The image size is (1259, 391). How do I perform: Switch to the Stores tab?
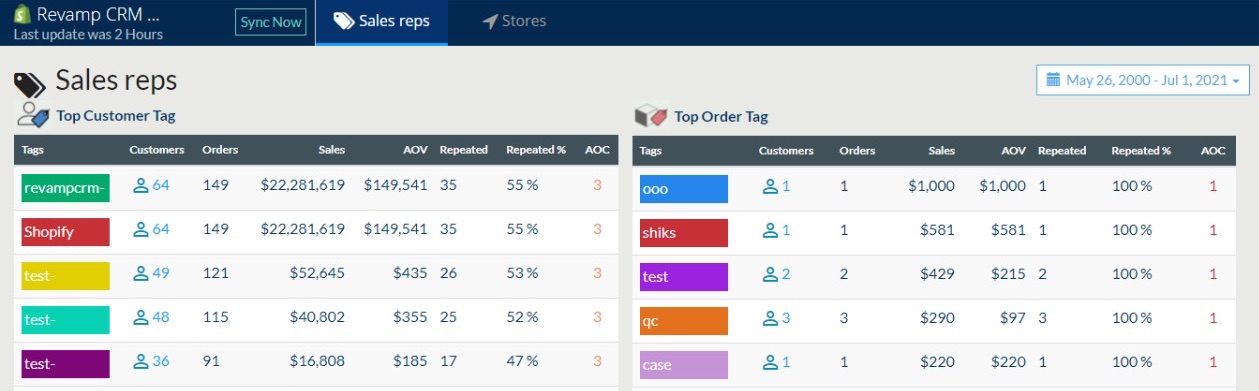[x=514, y=21]
